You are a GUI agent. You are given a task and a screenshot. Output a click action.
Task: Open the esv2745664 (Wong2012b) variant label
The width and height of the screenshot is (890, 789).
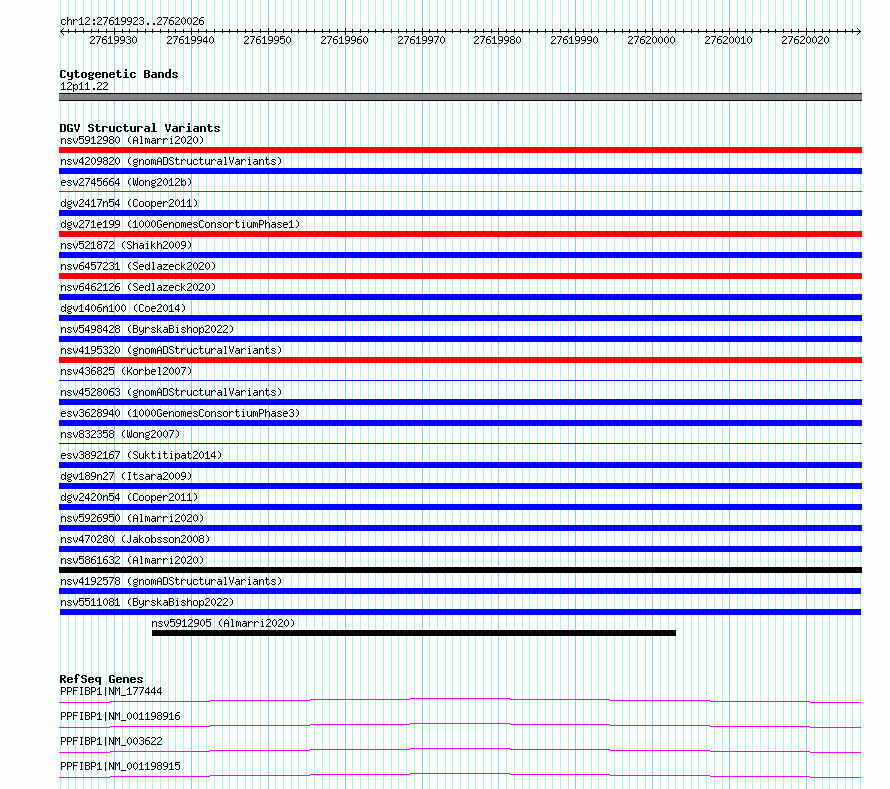[126, 182]
